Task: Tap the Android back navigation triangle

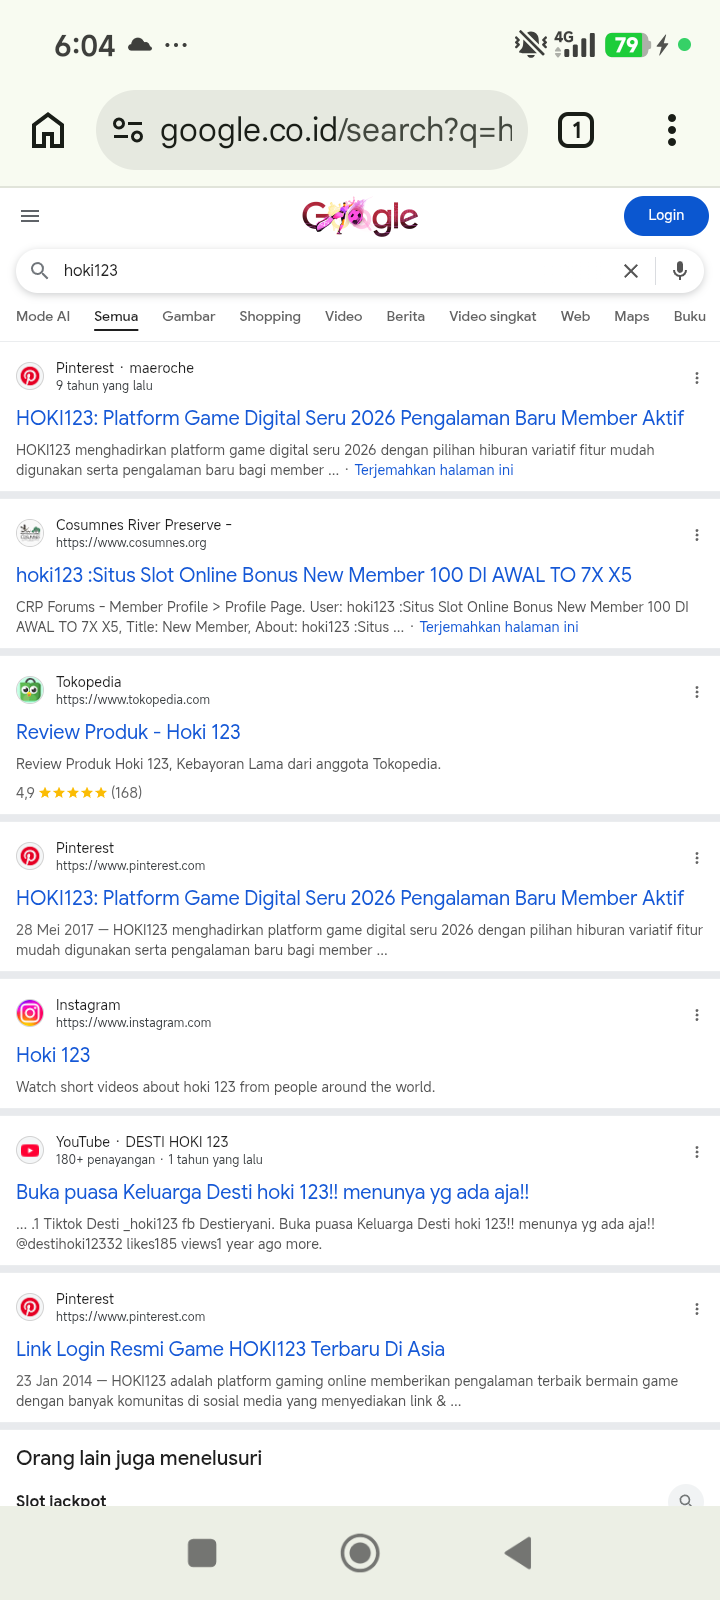Action: (518, 1553)
